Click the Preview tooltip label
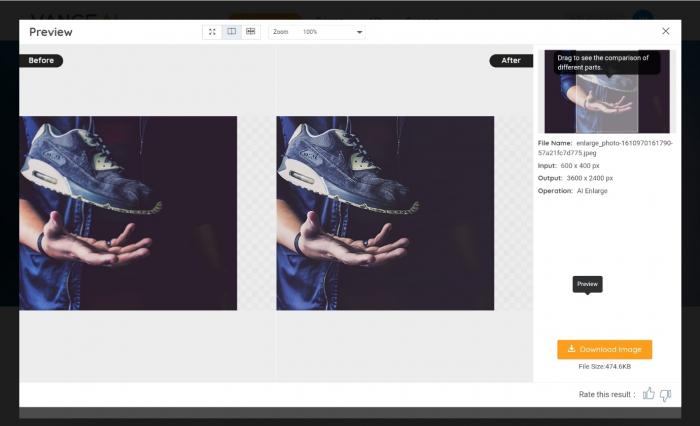The width and height of the screenshot is (700, 426). pos(588,284)
